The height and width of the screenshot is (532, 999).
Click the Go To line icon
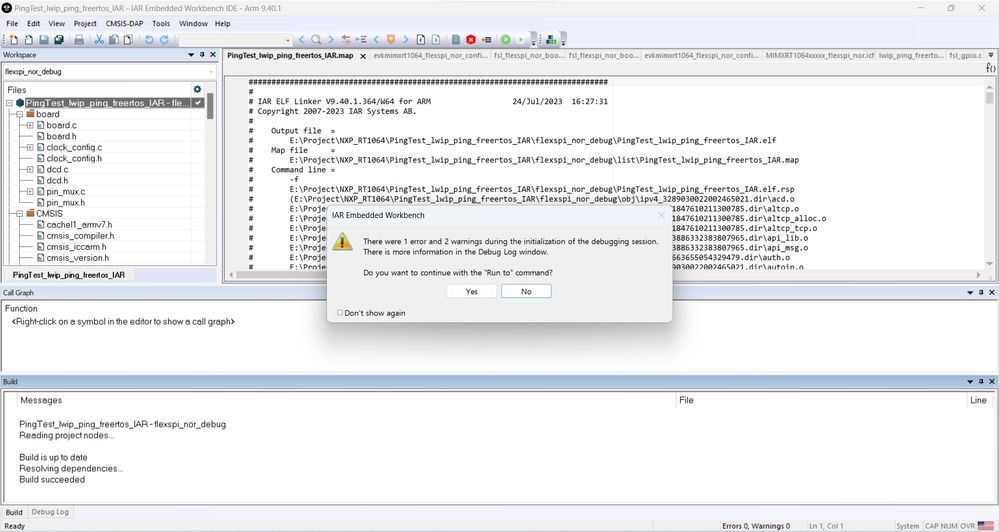(x=361, y=40)
